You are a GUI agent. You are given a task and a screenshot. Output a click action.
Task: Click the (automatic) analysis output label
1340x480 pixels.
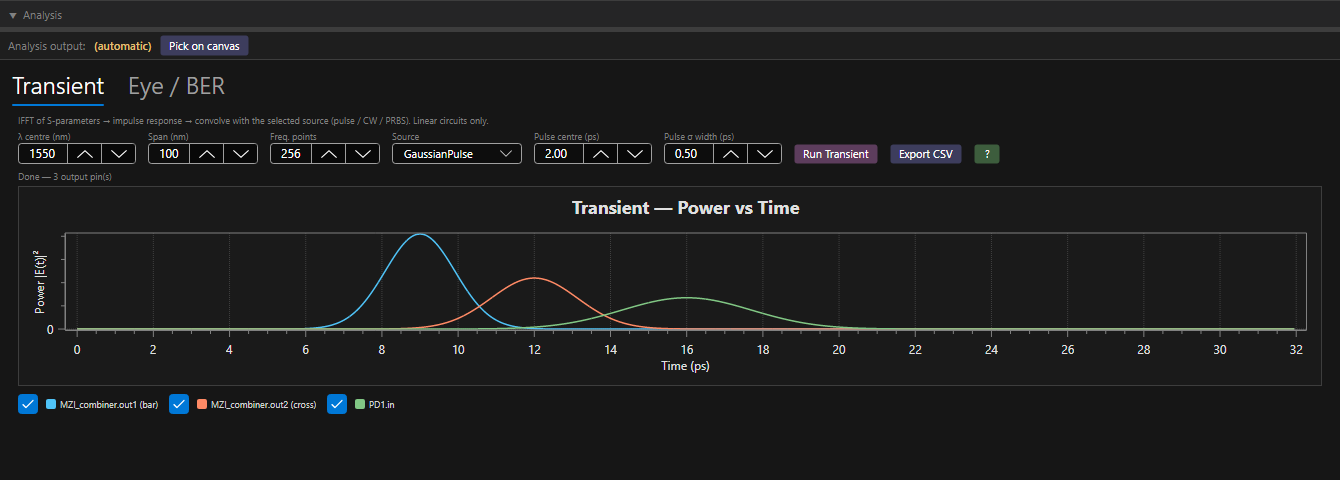[x=123, y=46]
